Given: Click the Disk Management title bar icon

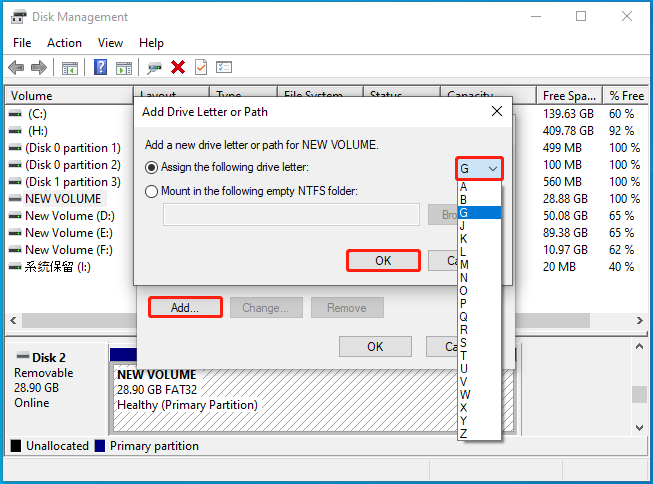Looking at the screenshot, I should [x=18, y=17].
